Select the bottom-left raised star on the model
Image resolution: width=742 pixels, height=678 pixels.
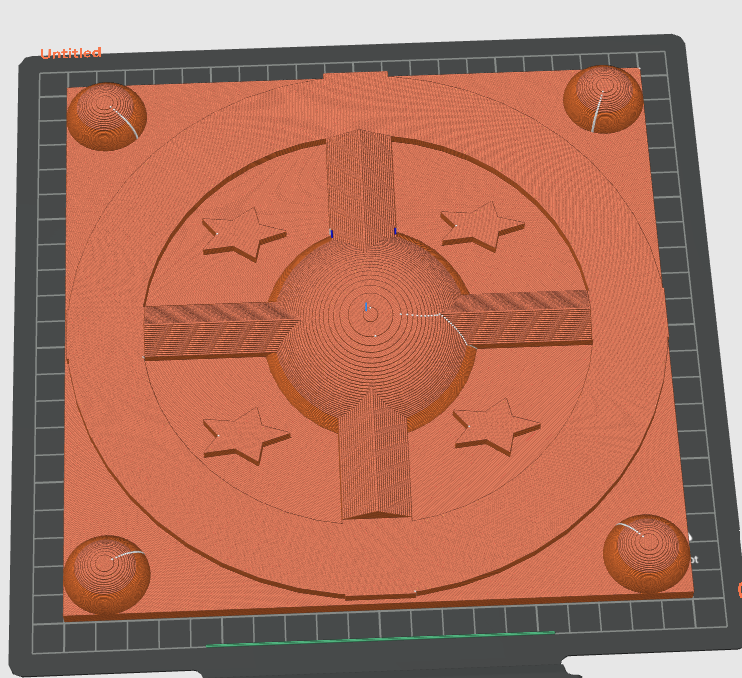[x=246, y=436]
